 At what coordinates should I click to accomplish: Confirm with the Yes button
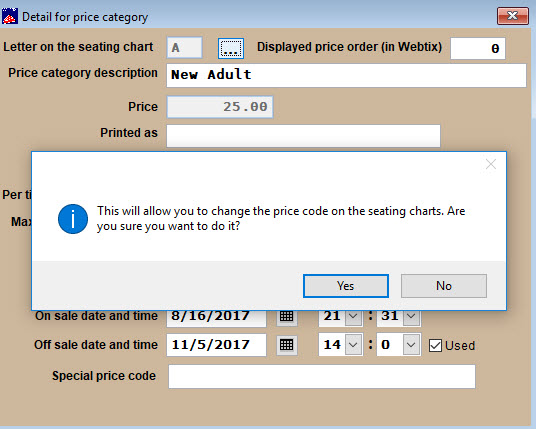coord(346,286)
